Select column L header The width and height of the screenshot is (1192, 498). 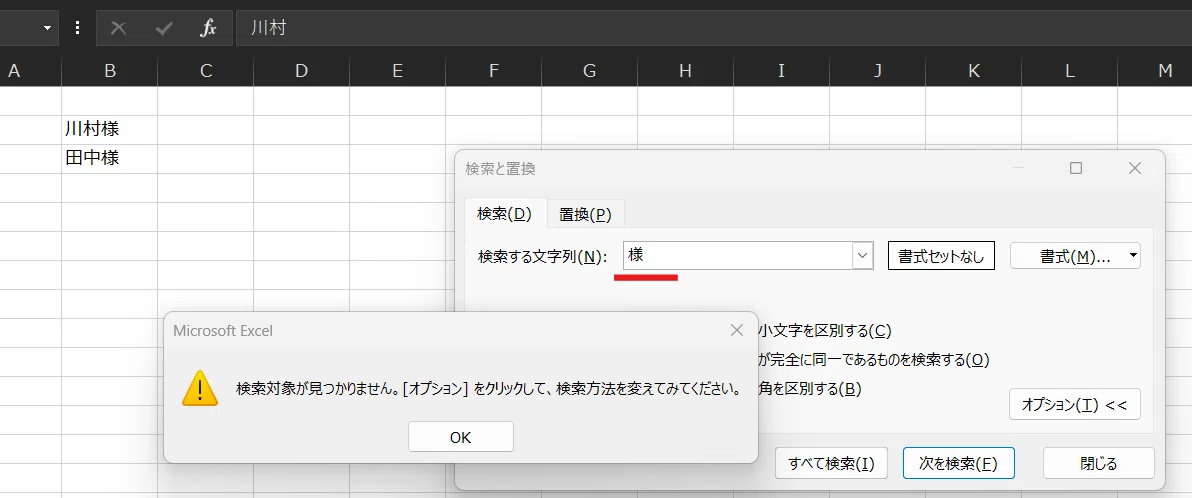[1070, 71]
